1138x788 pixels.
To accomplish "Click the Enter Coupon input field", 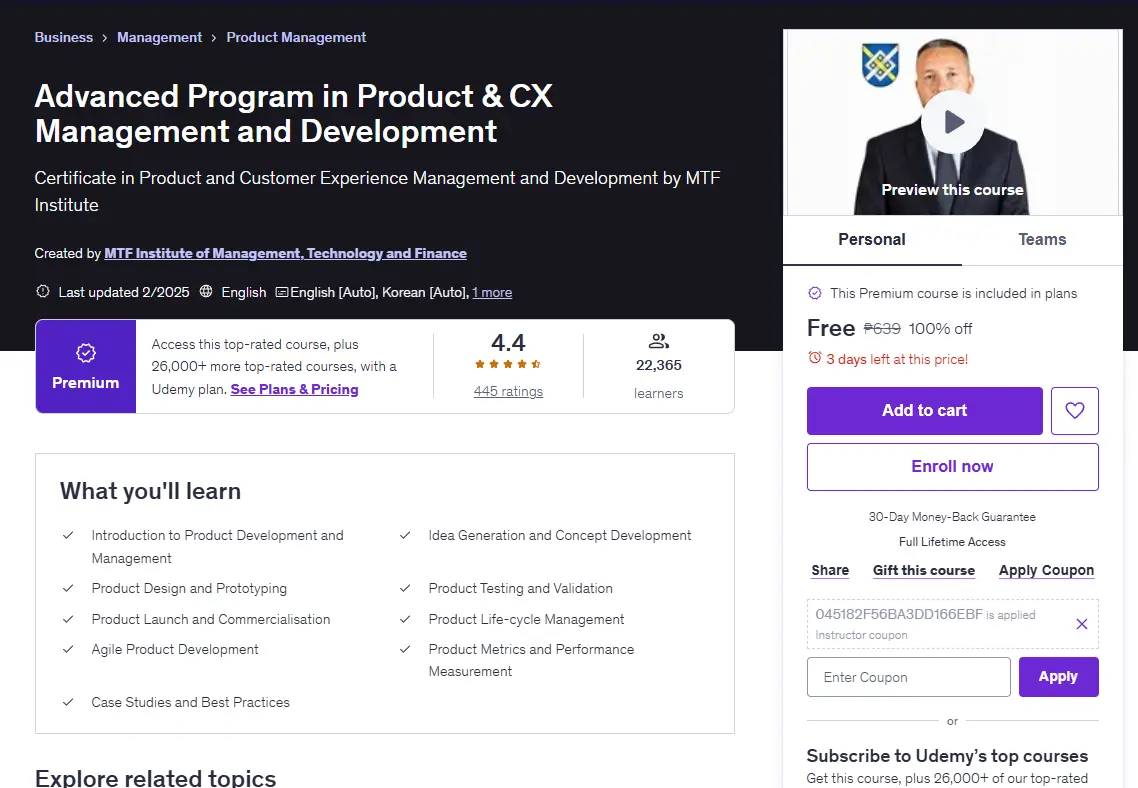I will [909, 677].
